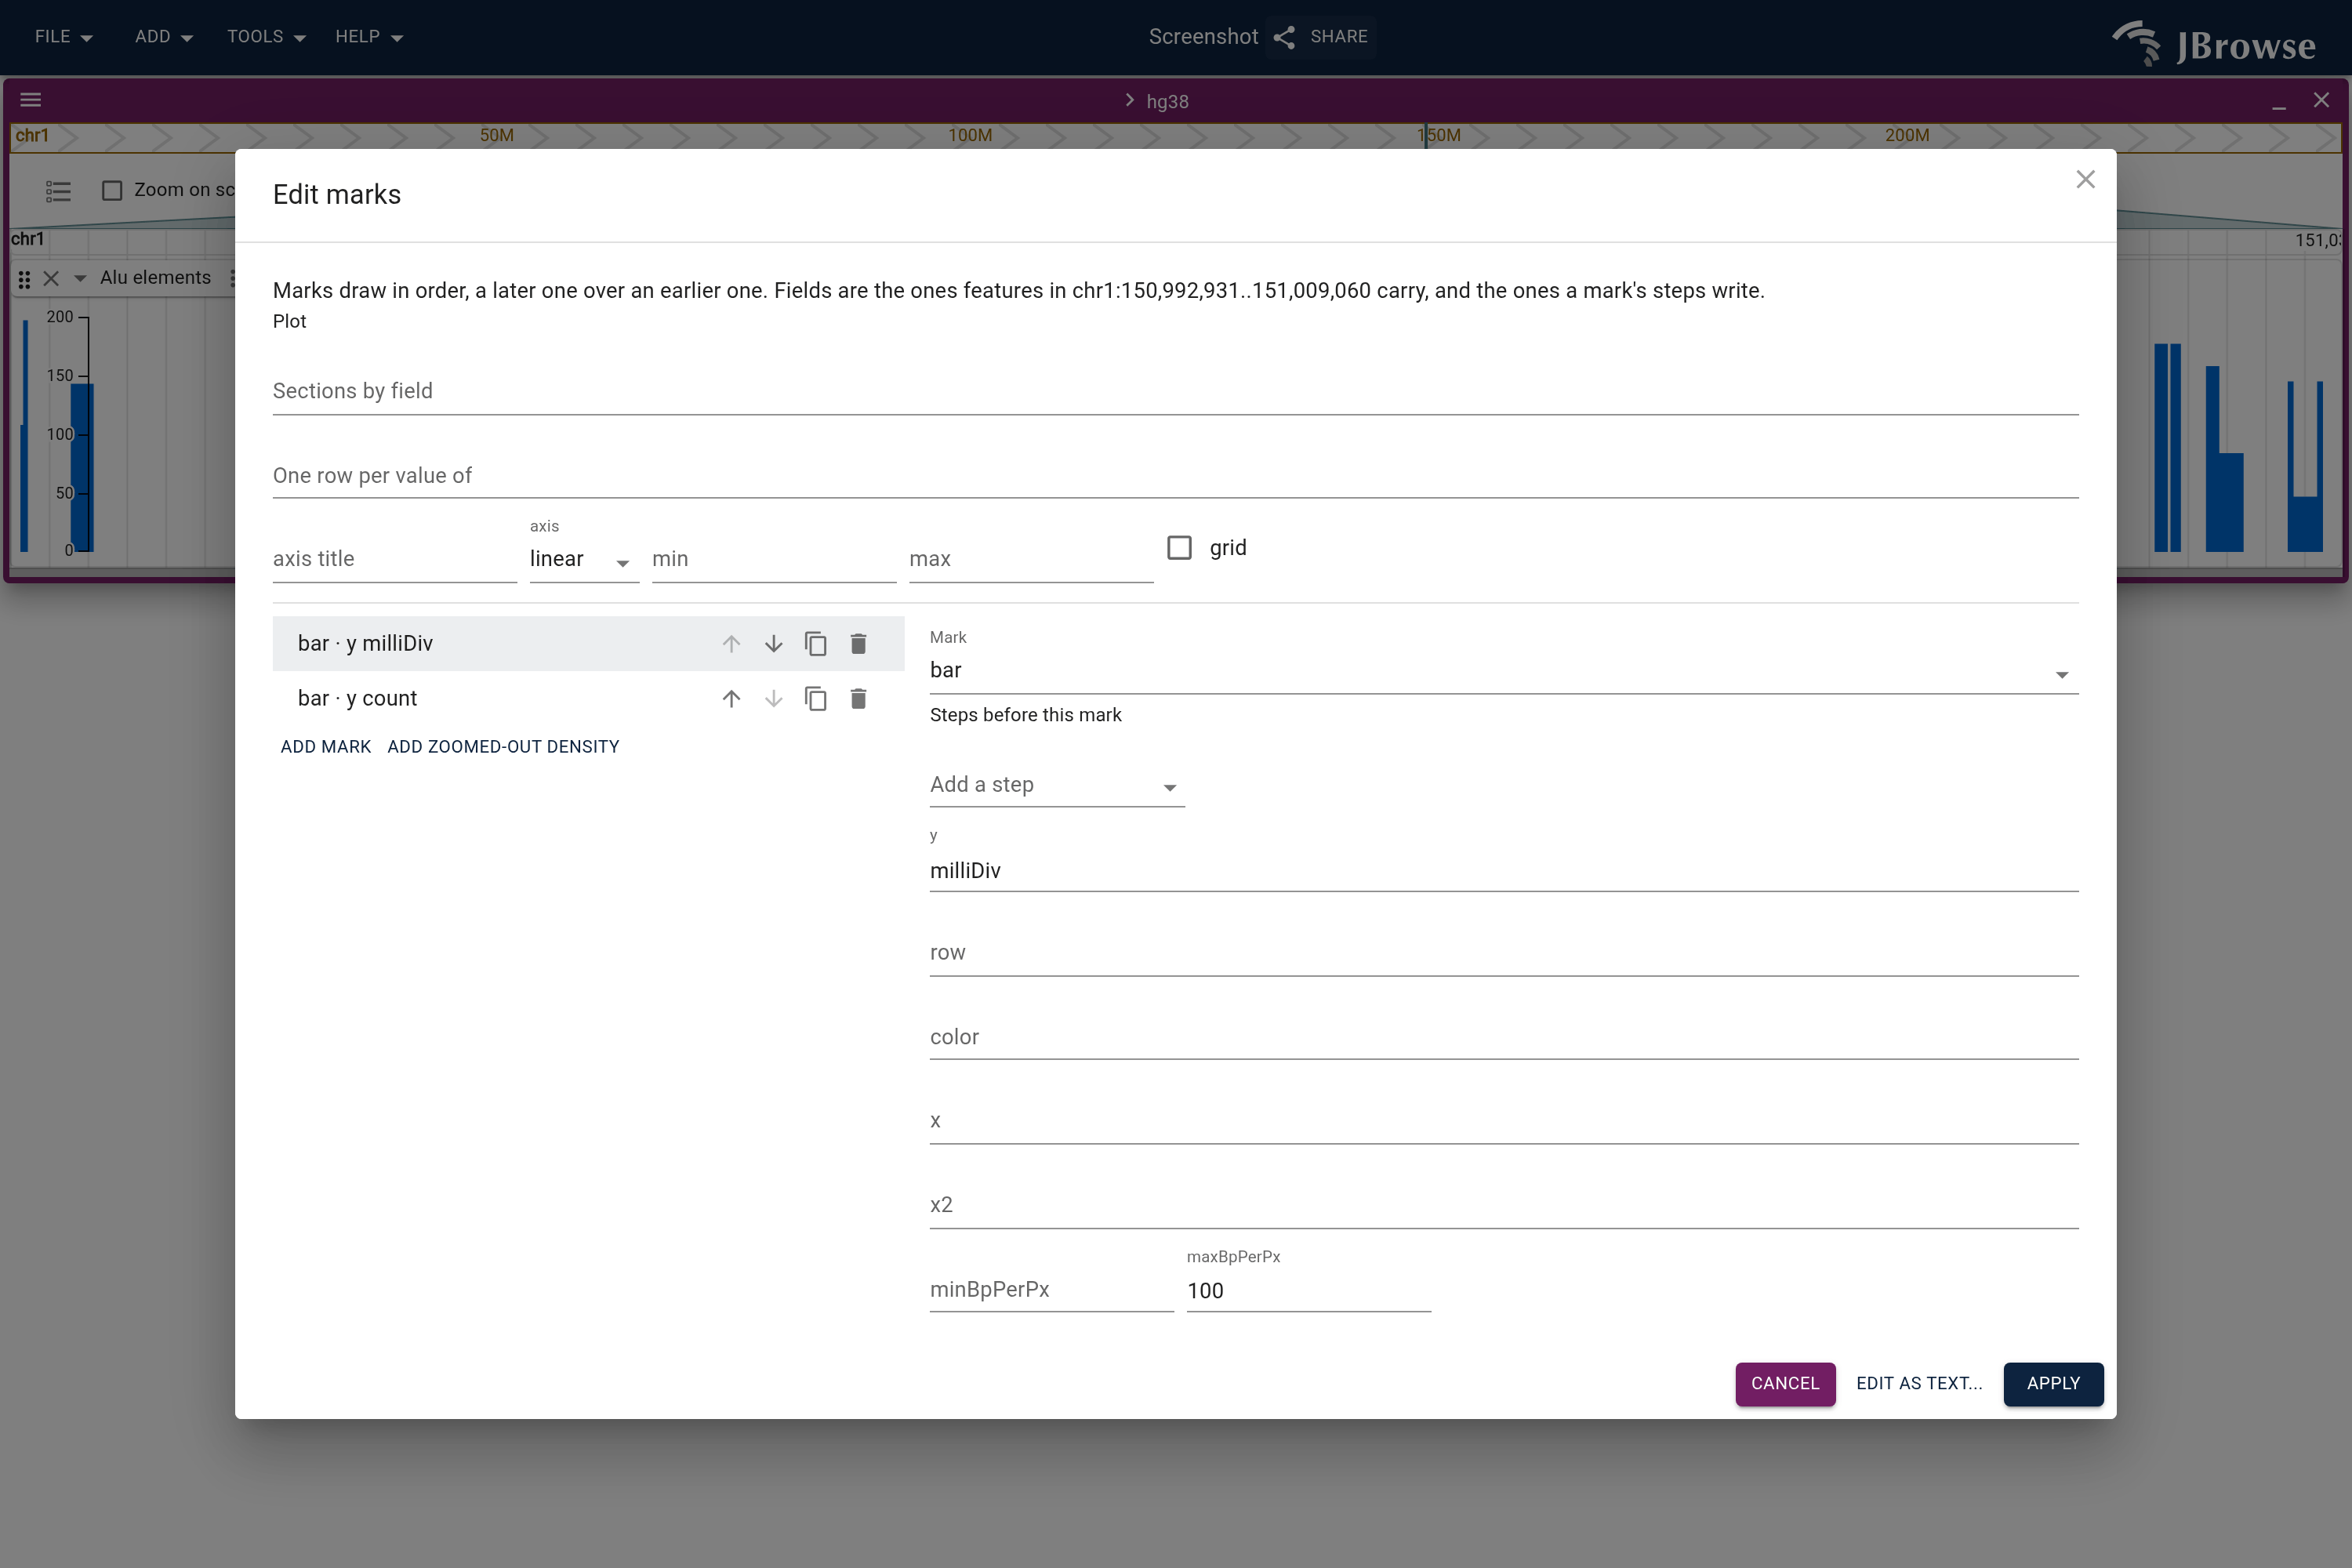The image size is (2352, 1568).
Task: Open the TOOLS menu
Action: point(265,37)
